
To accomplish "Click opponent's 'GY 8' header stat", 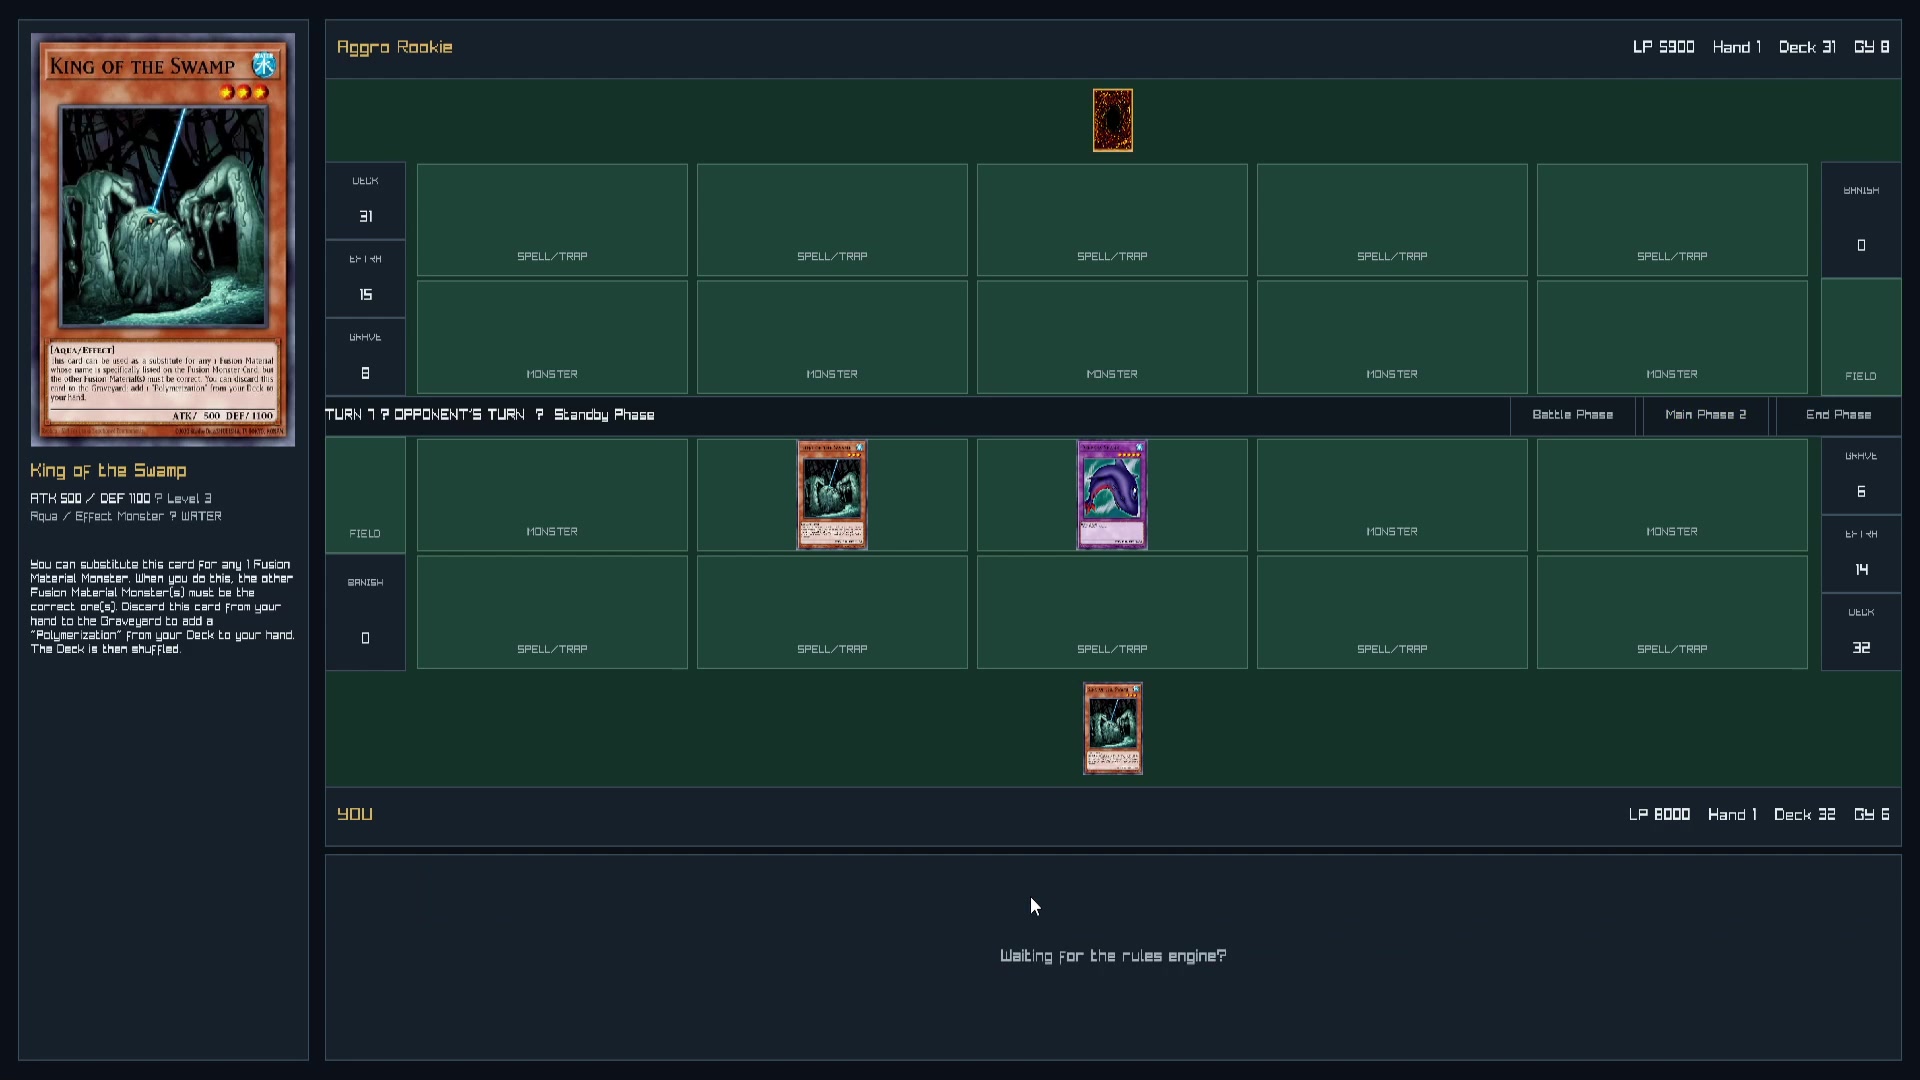I will (x=1872, y=47).
